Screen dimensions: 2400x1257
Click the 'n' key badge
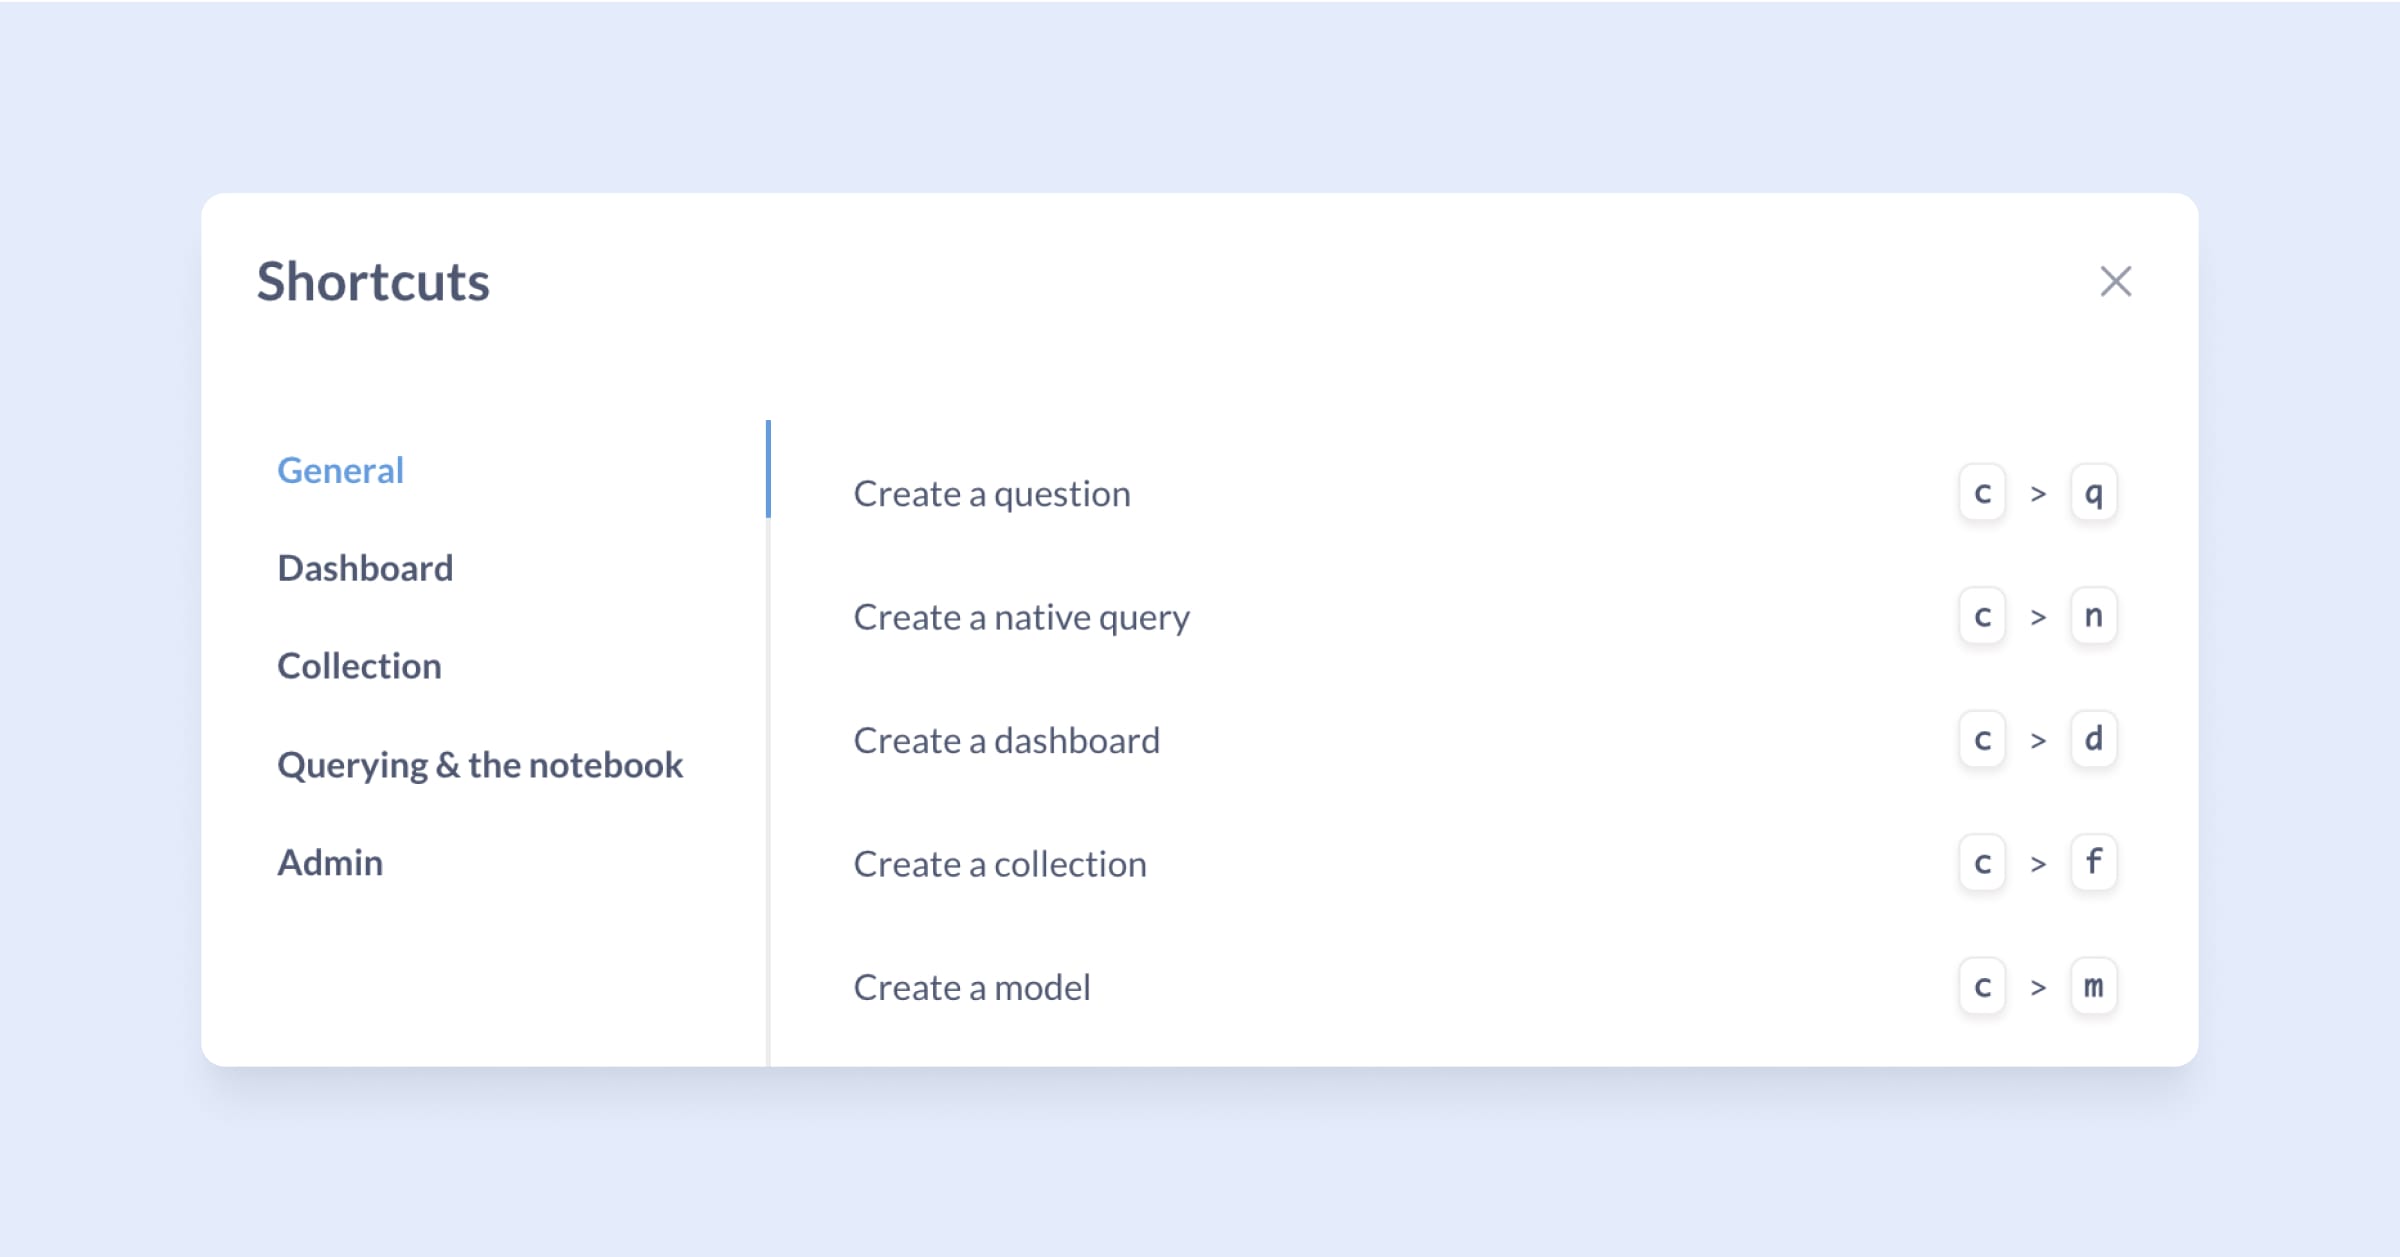pyautogui.click(x=2093, y=616)
